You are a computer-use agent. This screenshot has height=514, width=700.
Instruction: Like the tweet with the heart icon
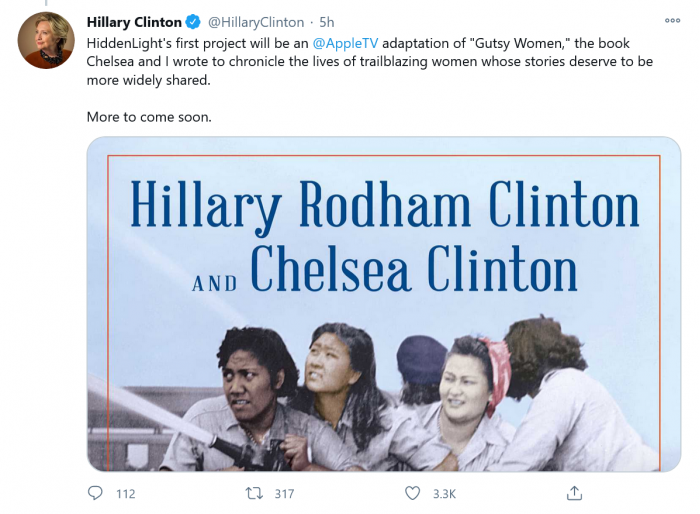tap(413, 493)
